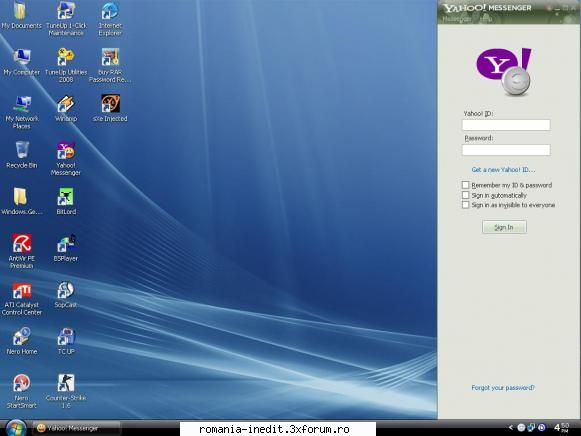Show hidden system tray icons arrow

click(511, 428)
